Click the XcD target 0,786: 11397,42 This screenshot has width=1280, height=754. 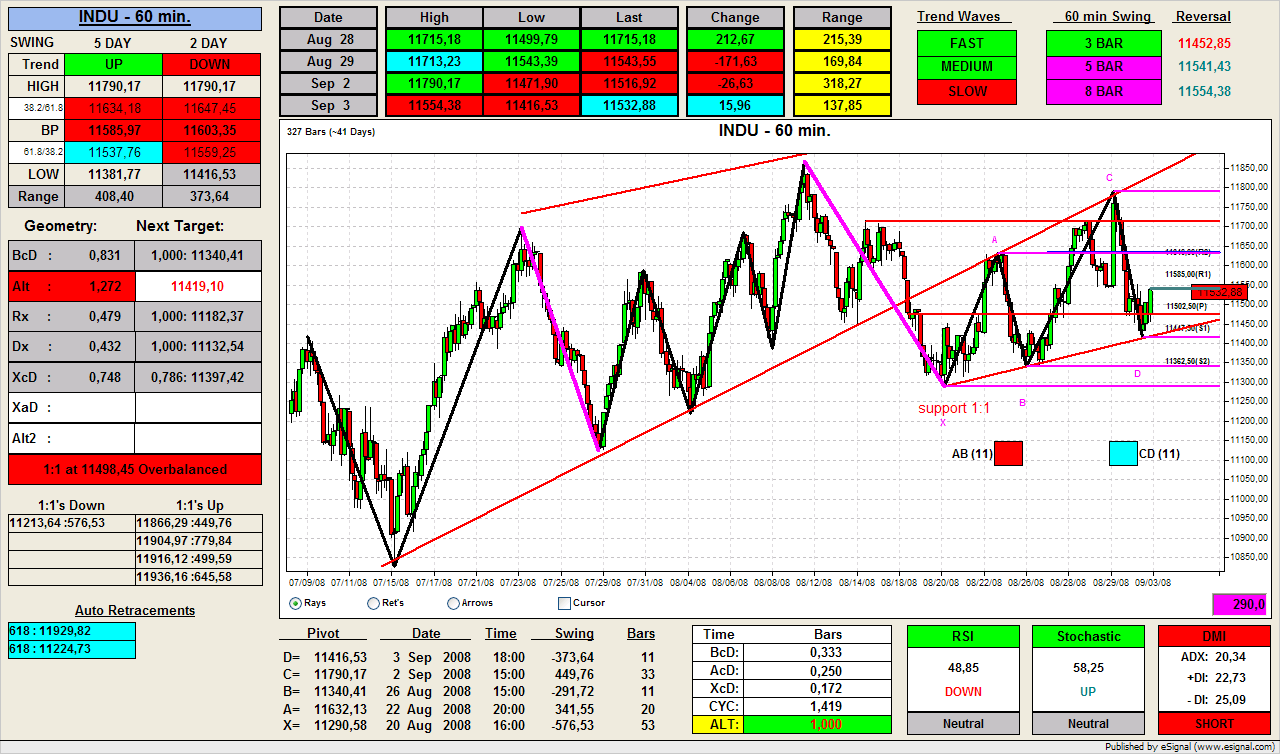coord(198,377)
